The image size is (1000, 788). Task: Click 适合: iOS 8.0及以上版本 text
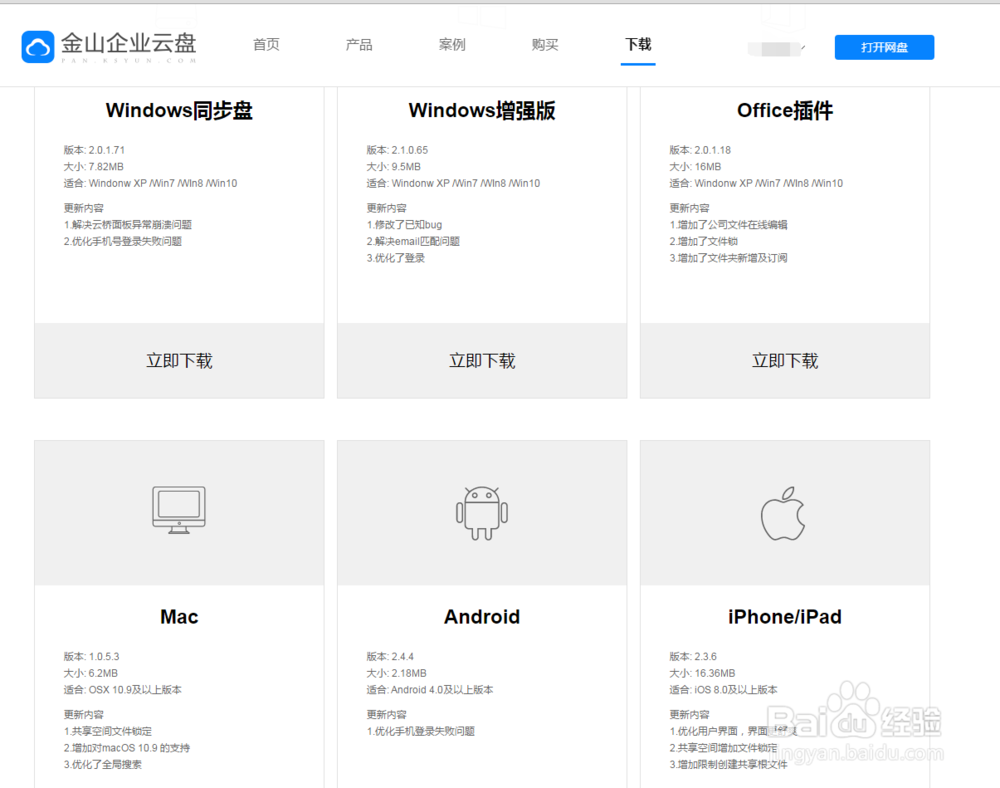(x=723, y=689)
